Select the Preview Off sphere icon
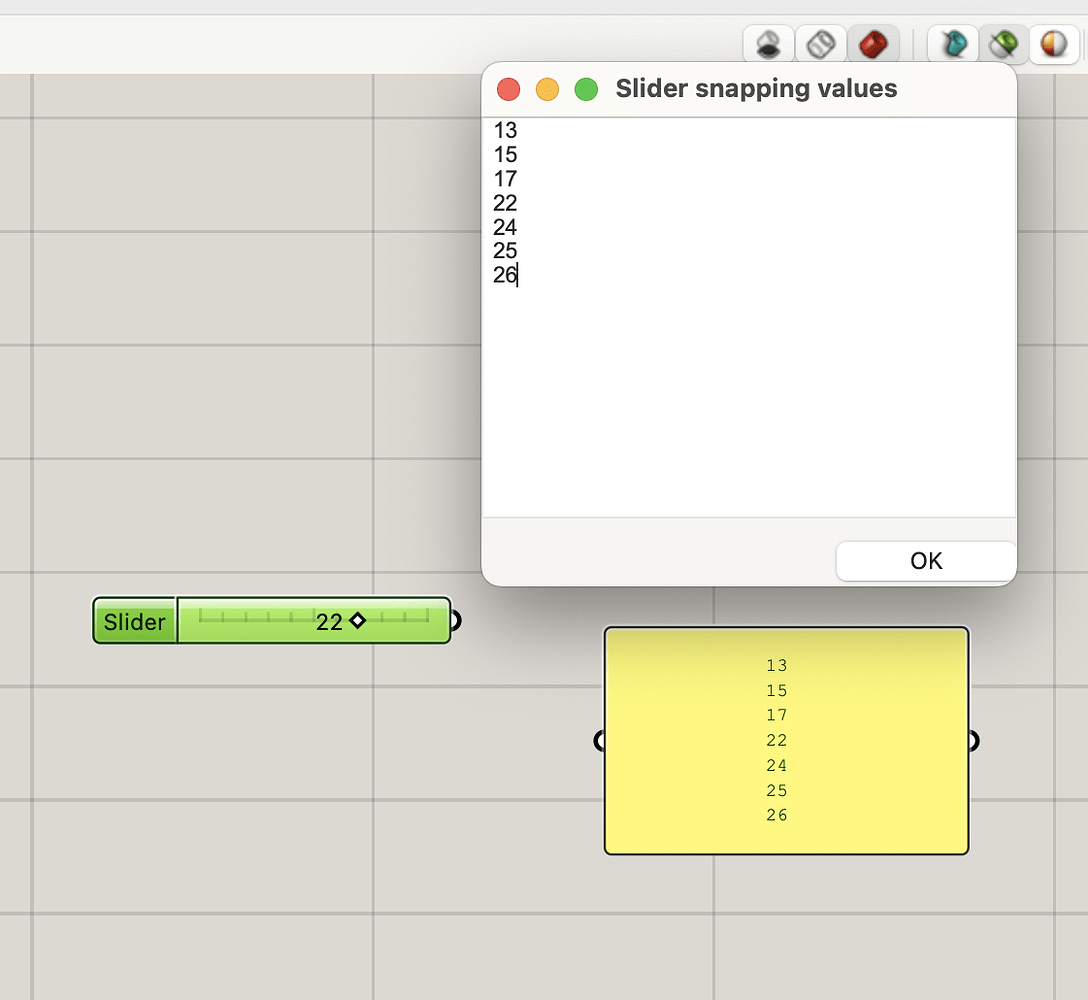 click(768, 44)
